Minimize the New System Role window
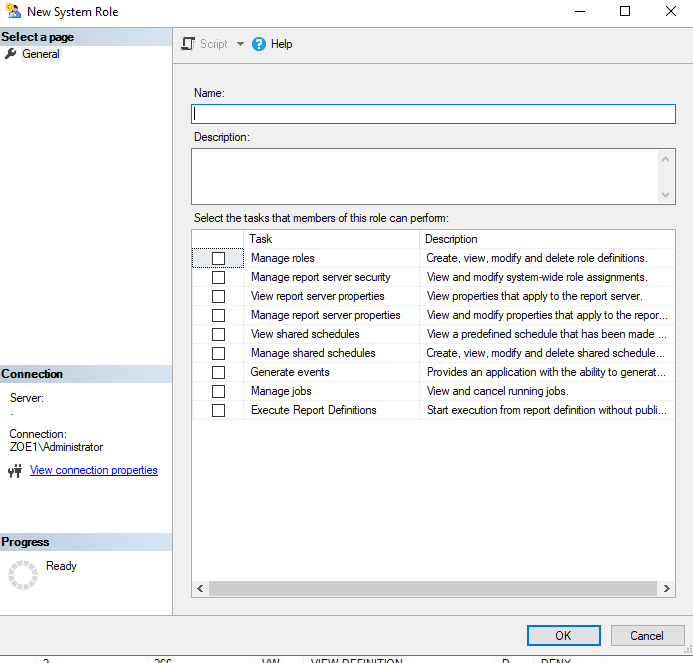This screenshot has width=693, height=663. point(580,11)
